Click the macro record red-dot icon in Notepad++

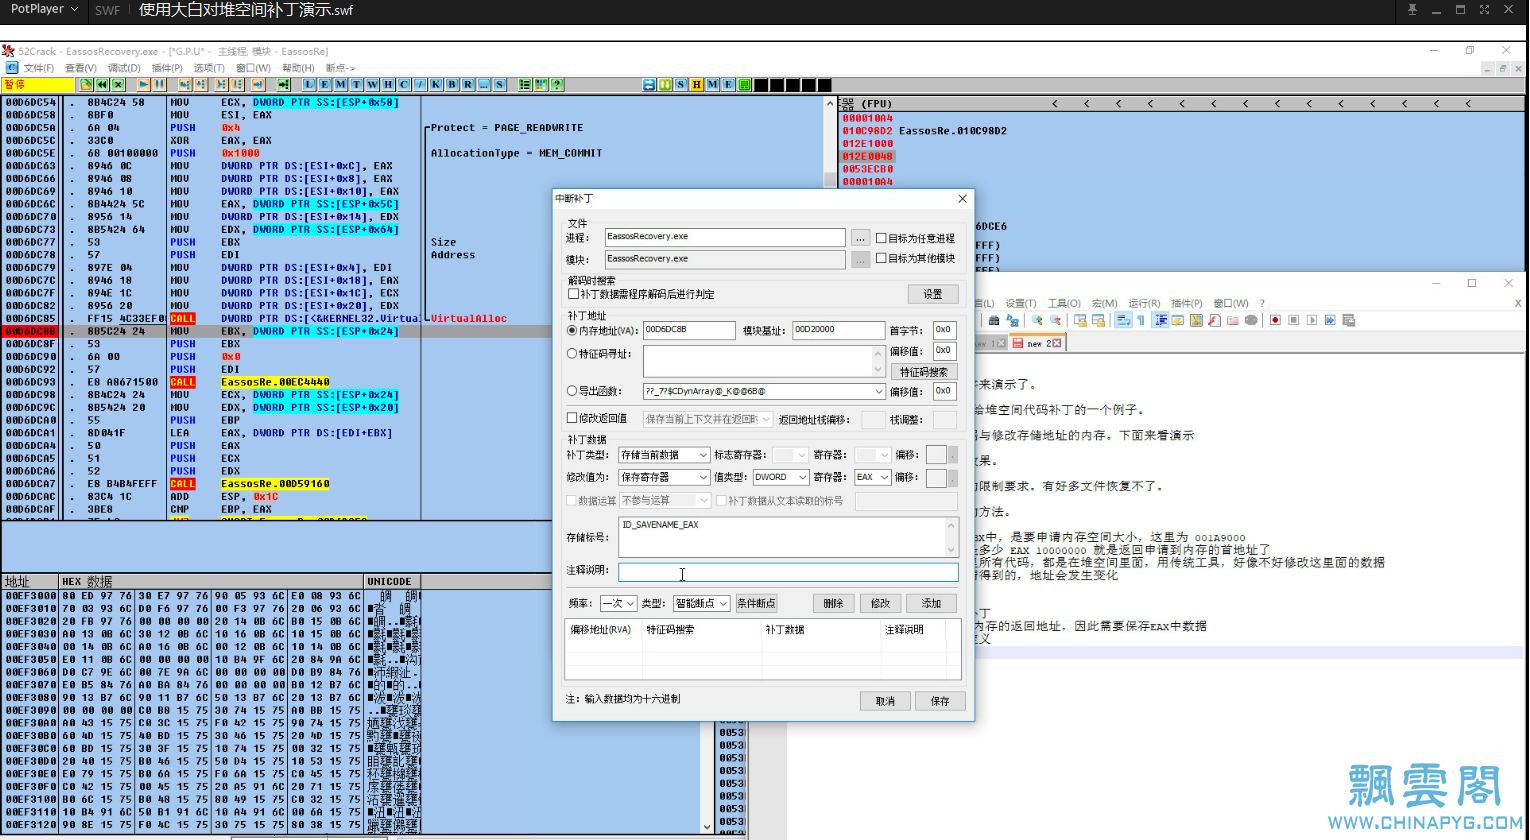pyautogui.click(x=1275, y=320)
